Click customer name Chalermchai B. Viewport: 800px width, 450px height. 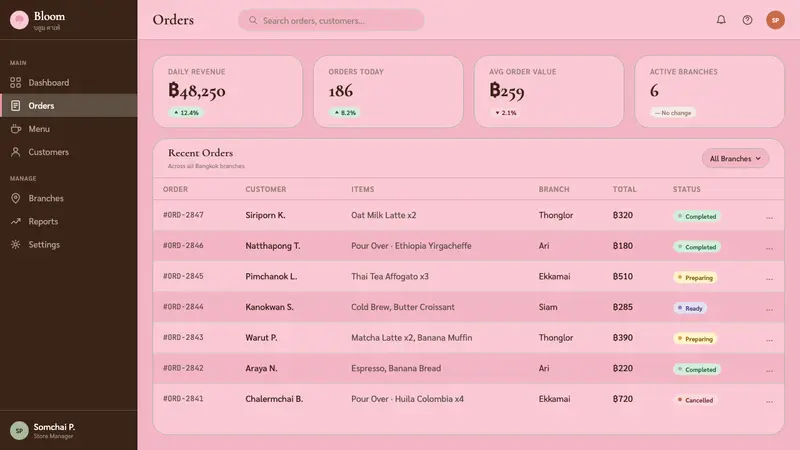click(274, 399)
